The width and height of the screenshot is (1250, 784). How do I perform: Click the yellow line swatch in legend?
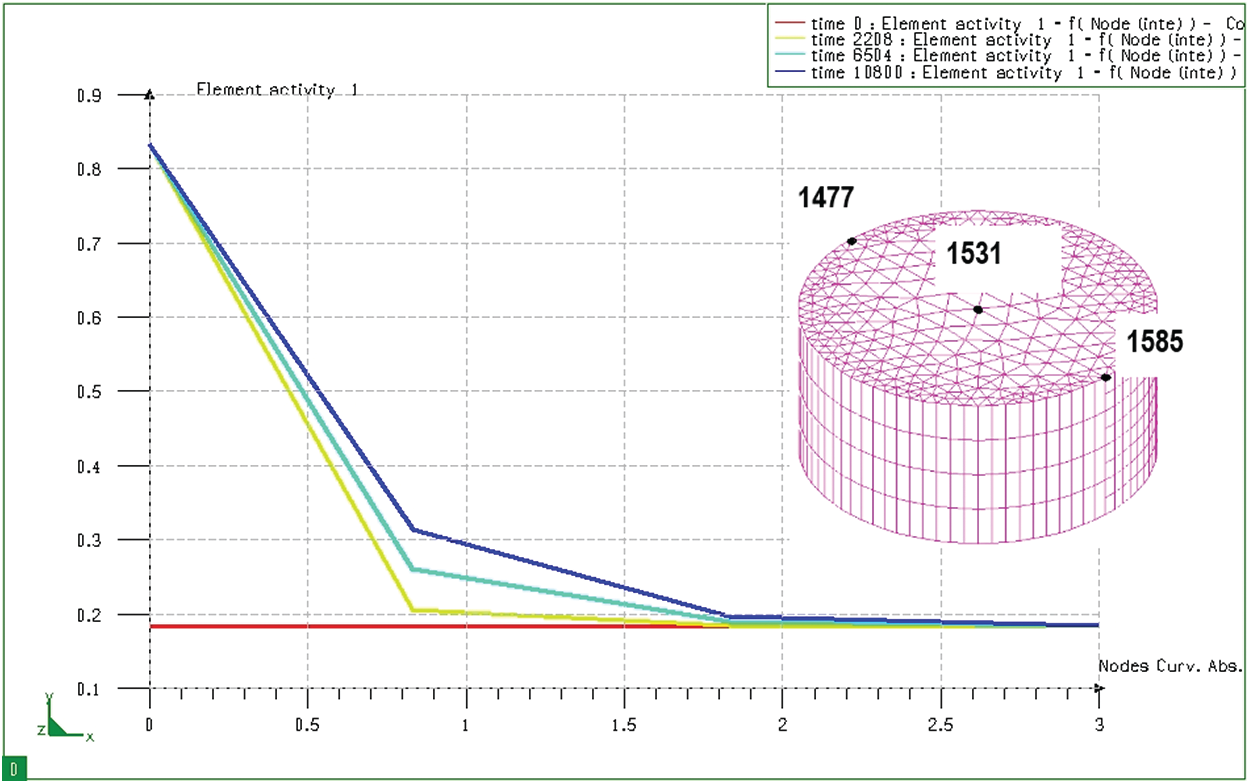(x=789, y=39)
